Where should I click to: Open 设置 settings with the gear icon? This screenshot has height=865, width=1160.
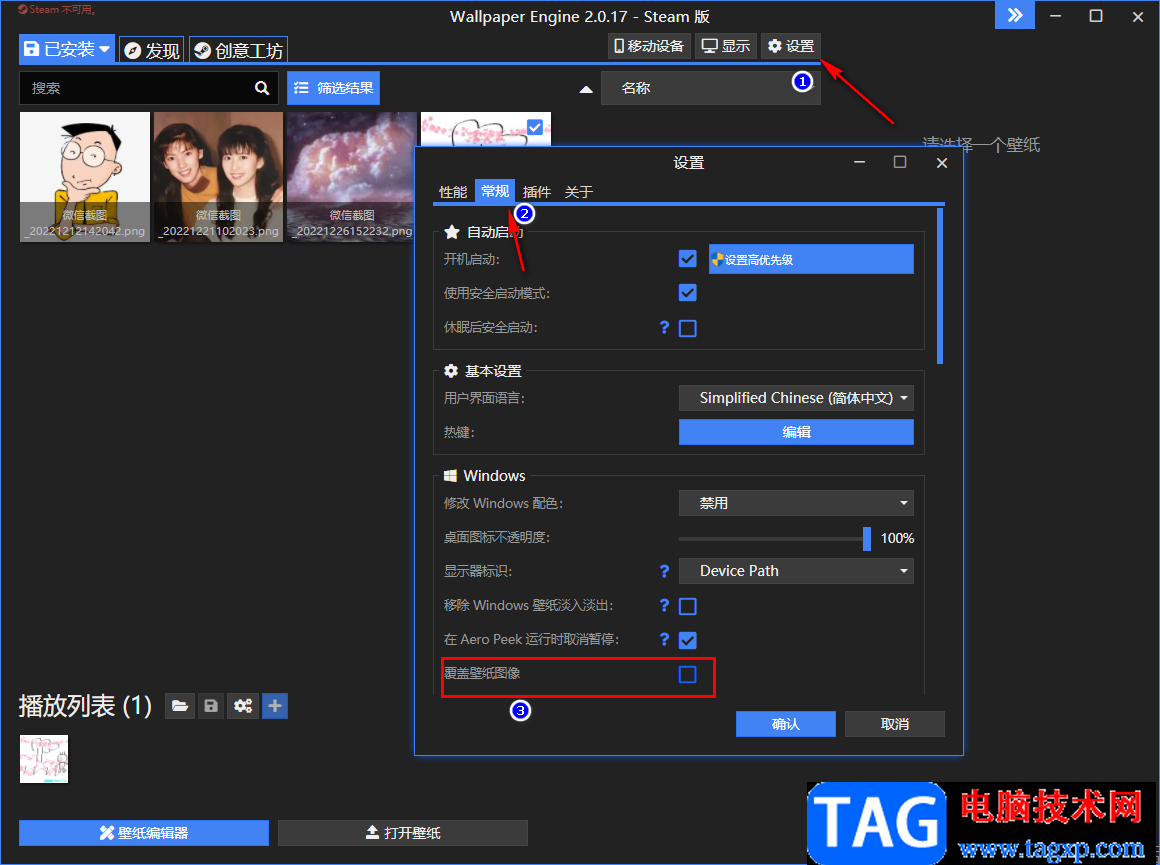790,47
